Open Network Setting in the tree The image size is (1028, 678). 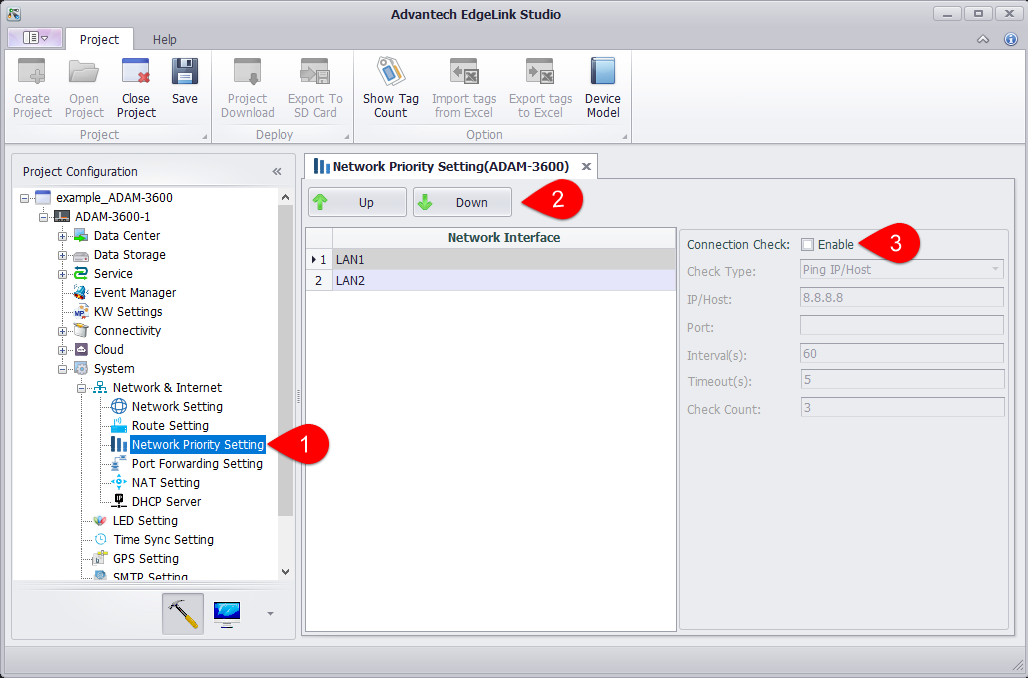177,406
